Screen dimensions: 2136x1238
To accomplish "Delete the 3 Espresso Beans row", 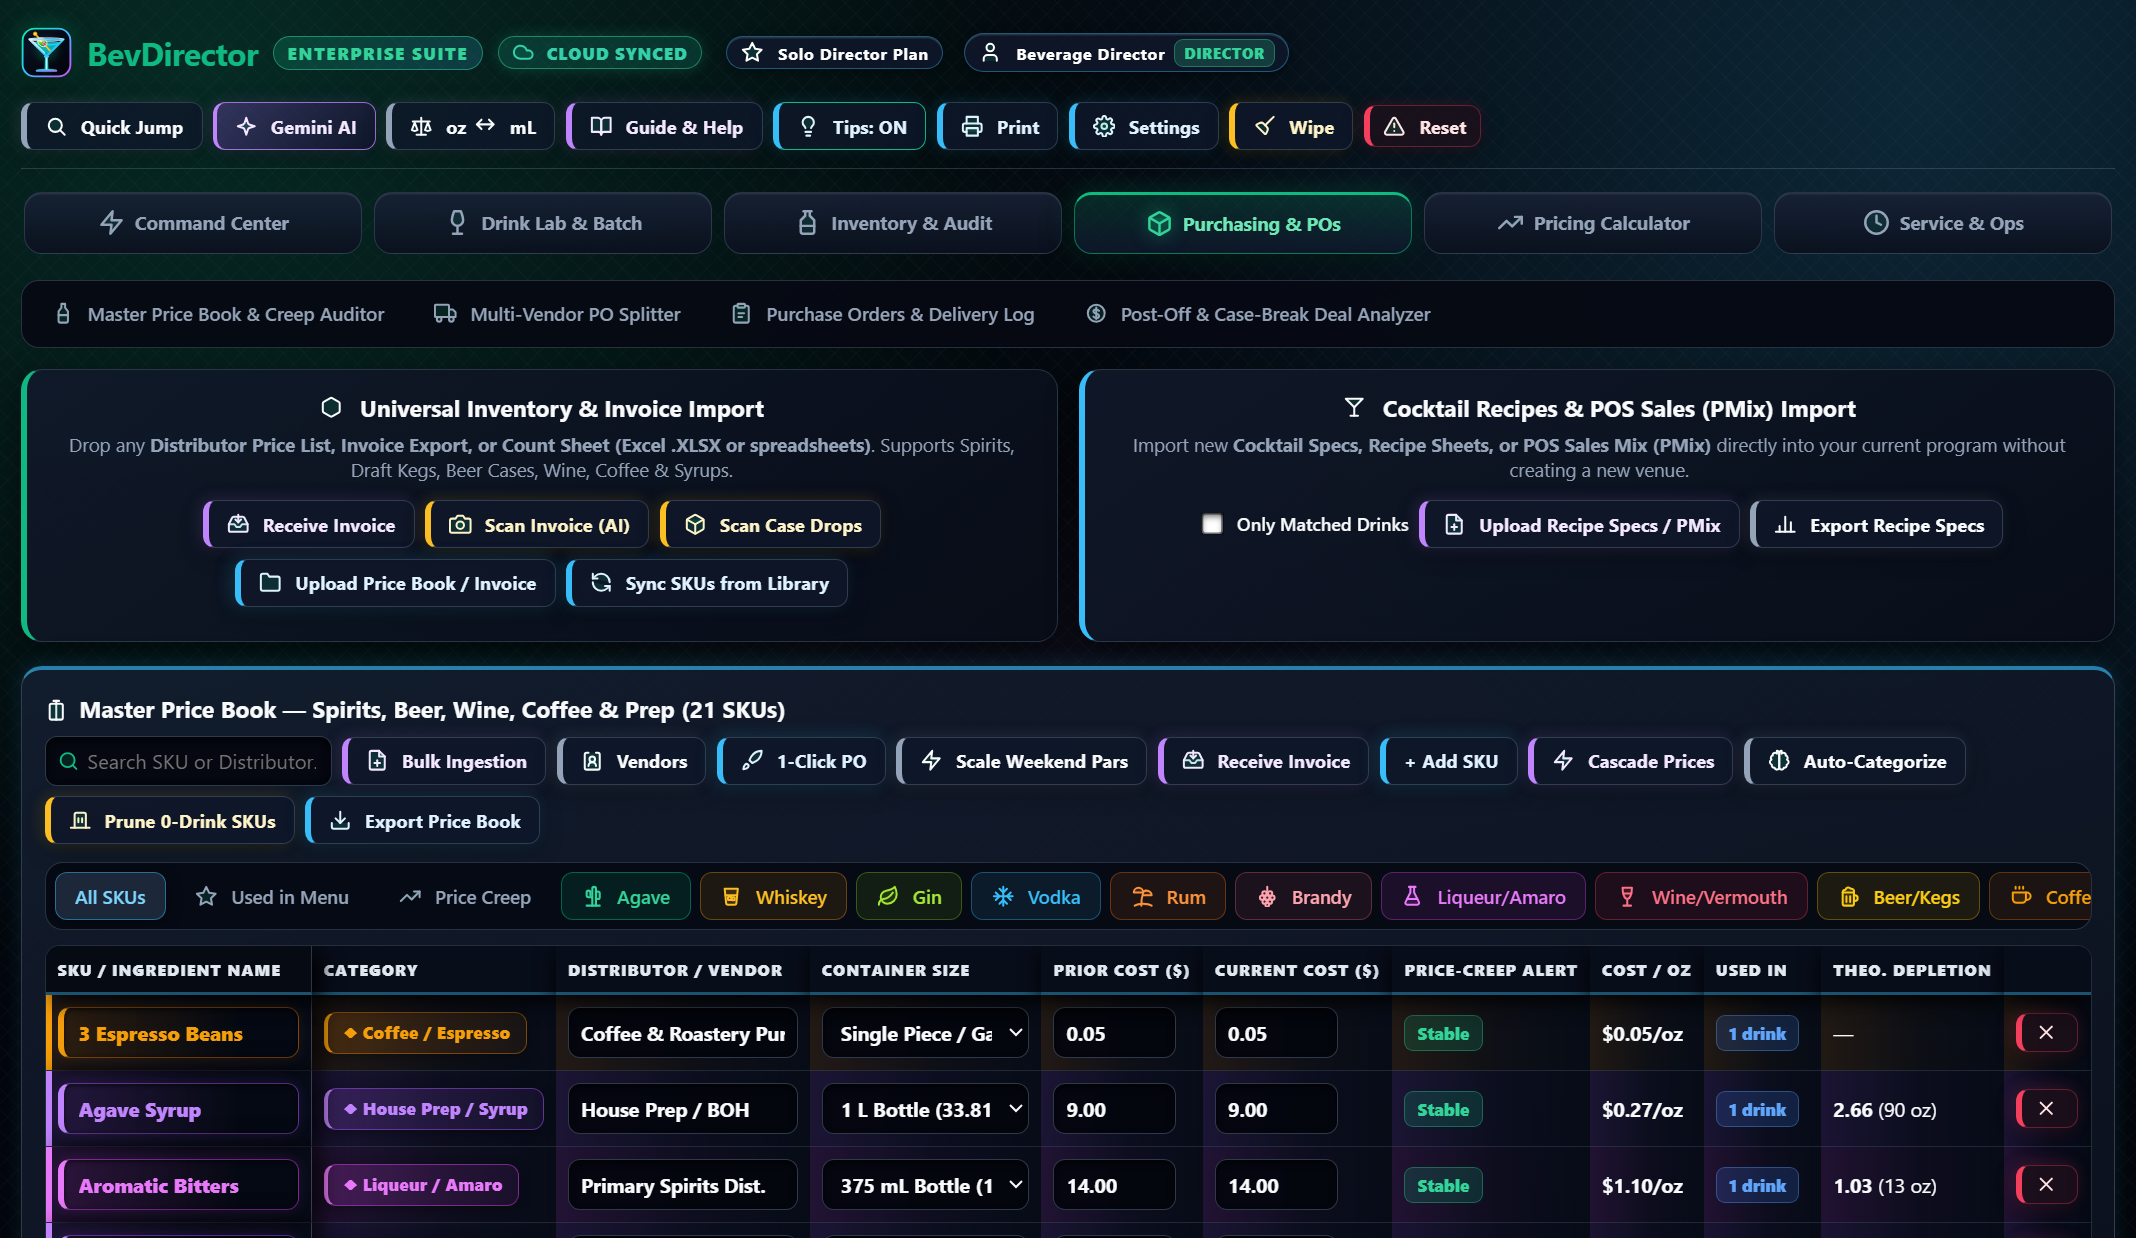I will (x=2047, y=1033).
